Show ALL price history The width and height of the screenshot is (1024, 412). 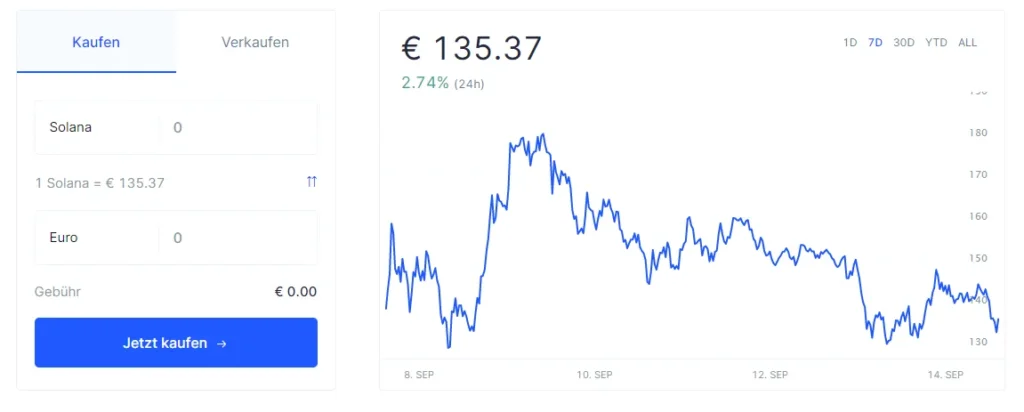click(x=967, y=42)
